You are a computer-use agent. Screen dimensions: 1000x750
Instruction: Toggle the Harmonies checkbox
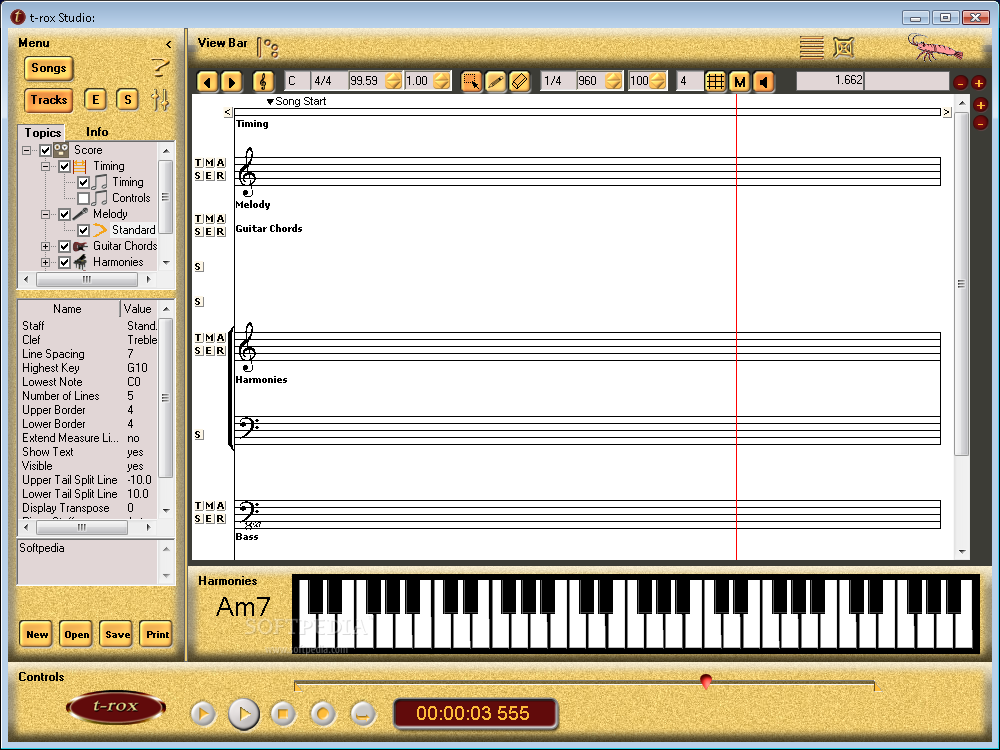[64, 262]
